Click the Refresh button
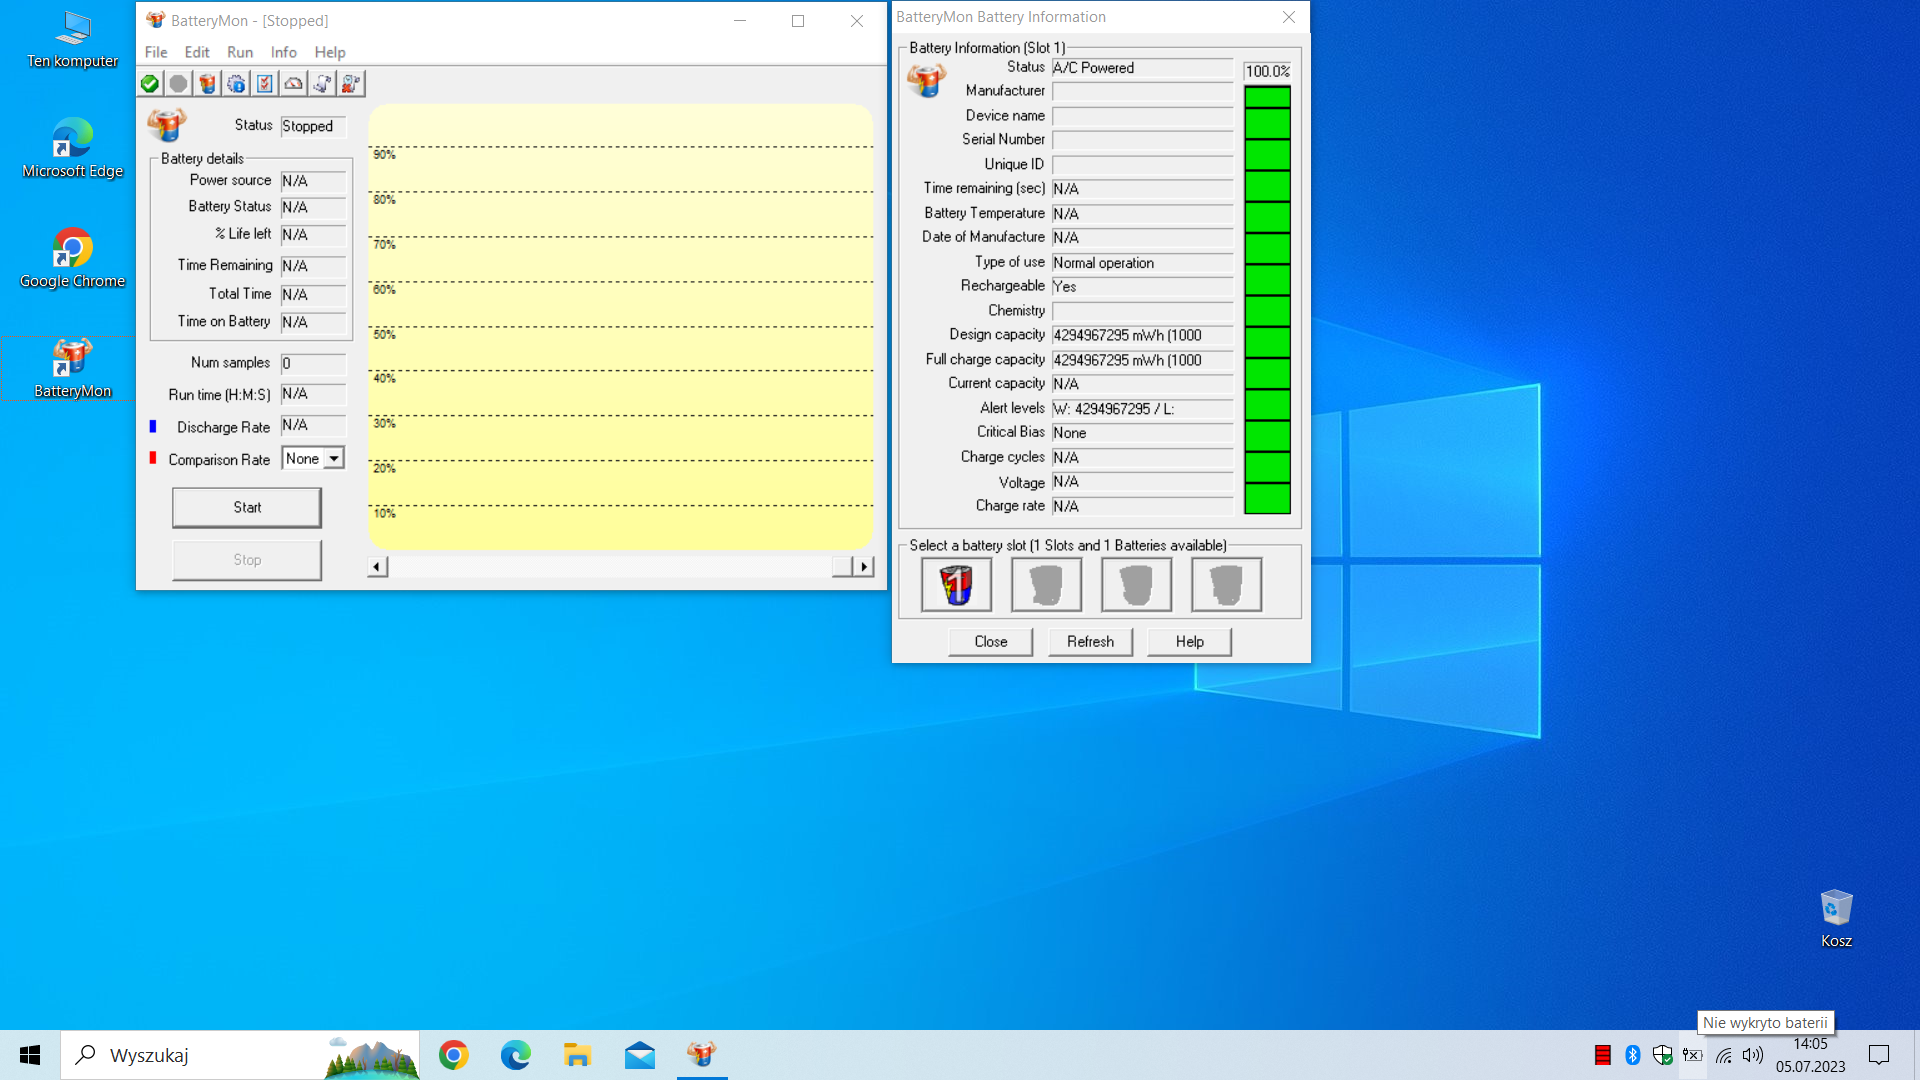 [1090, 641]
